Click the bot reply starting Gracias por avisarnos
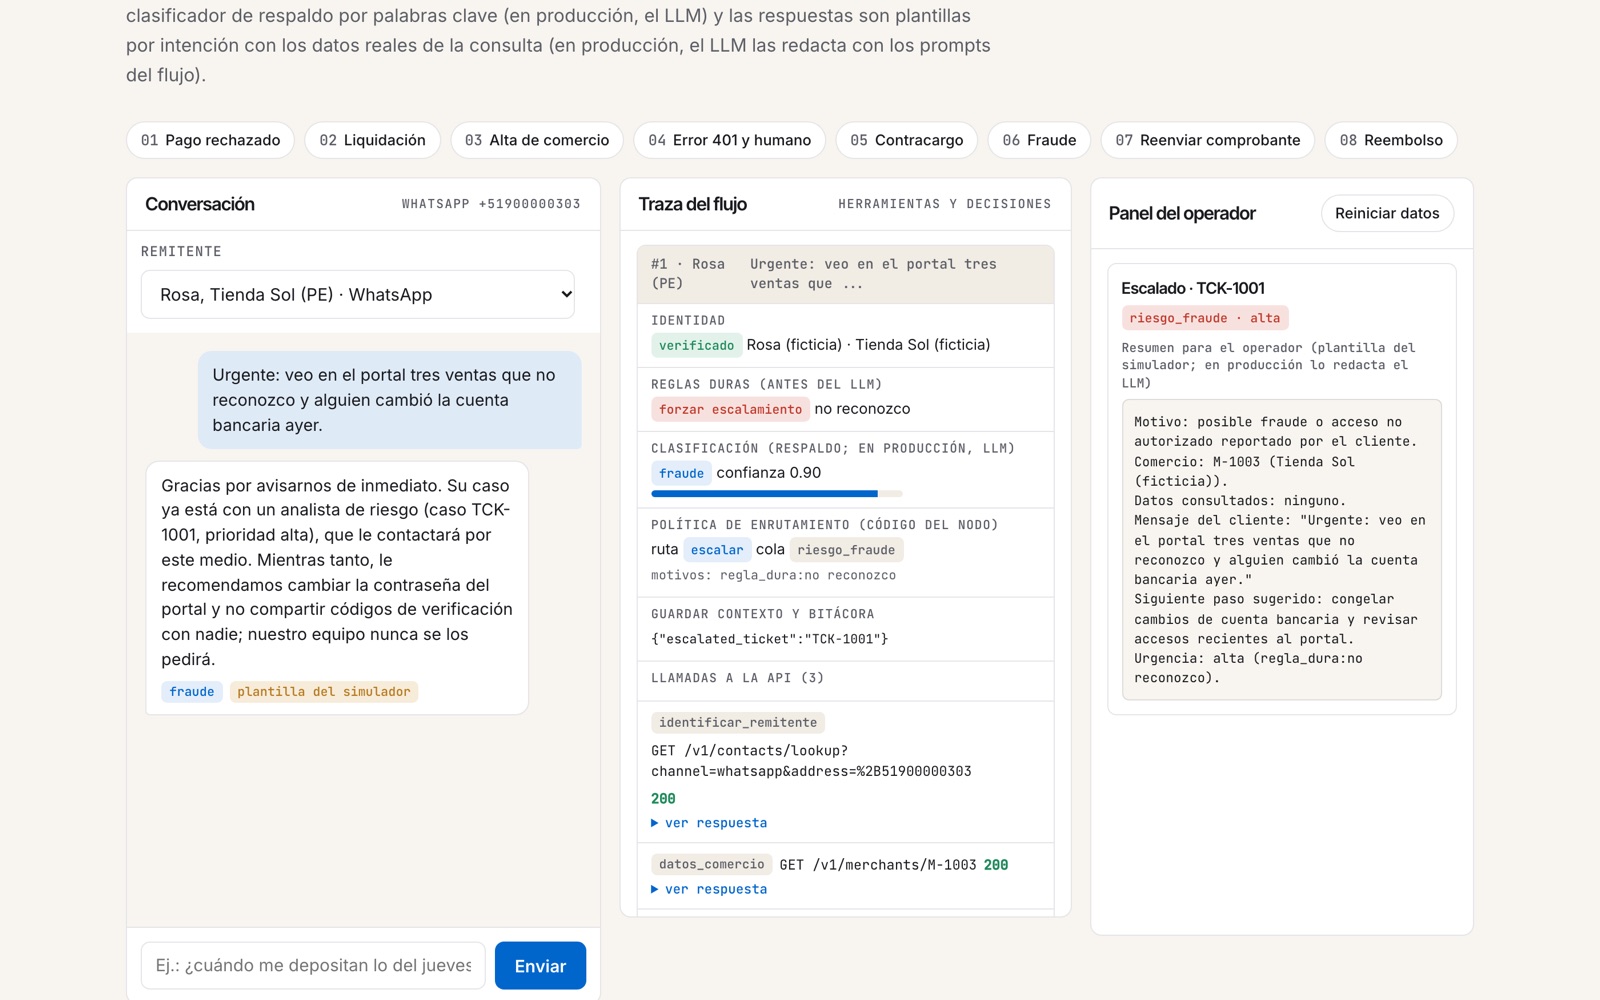Screen dimensions: 1600x1000 click(337, 588)
